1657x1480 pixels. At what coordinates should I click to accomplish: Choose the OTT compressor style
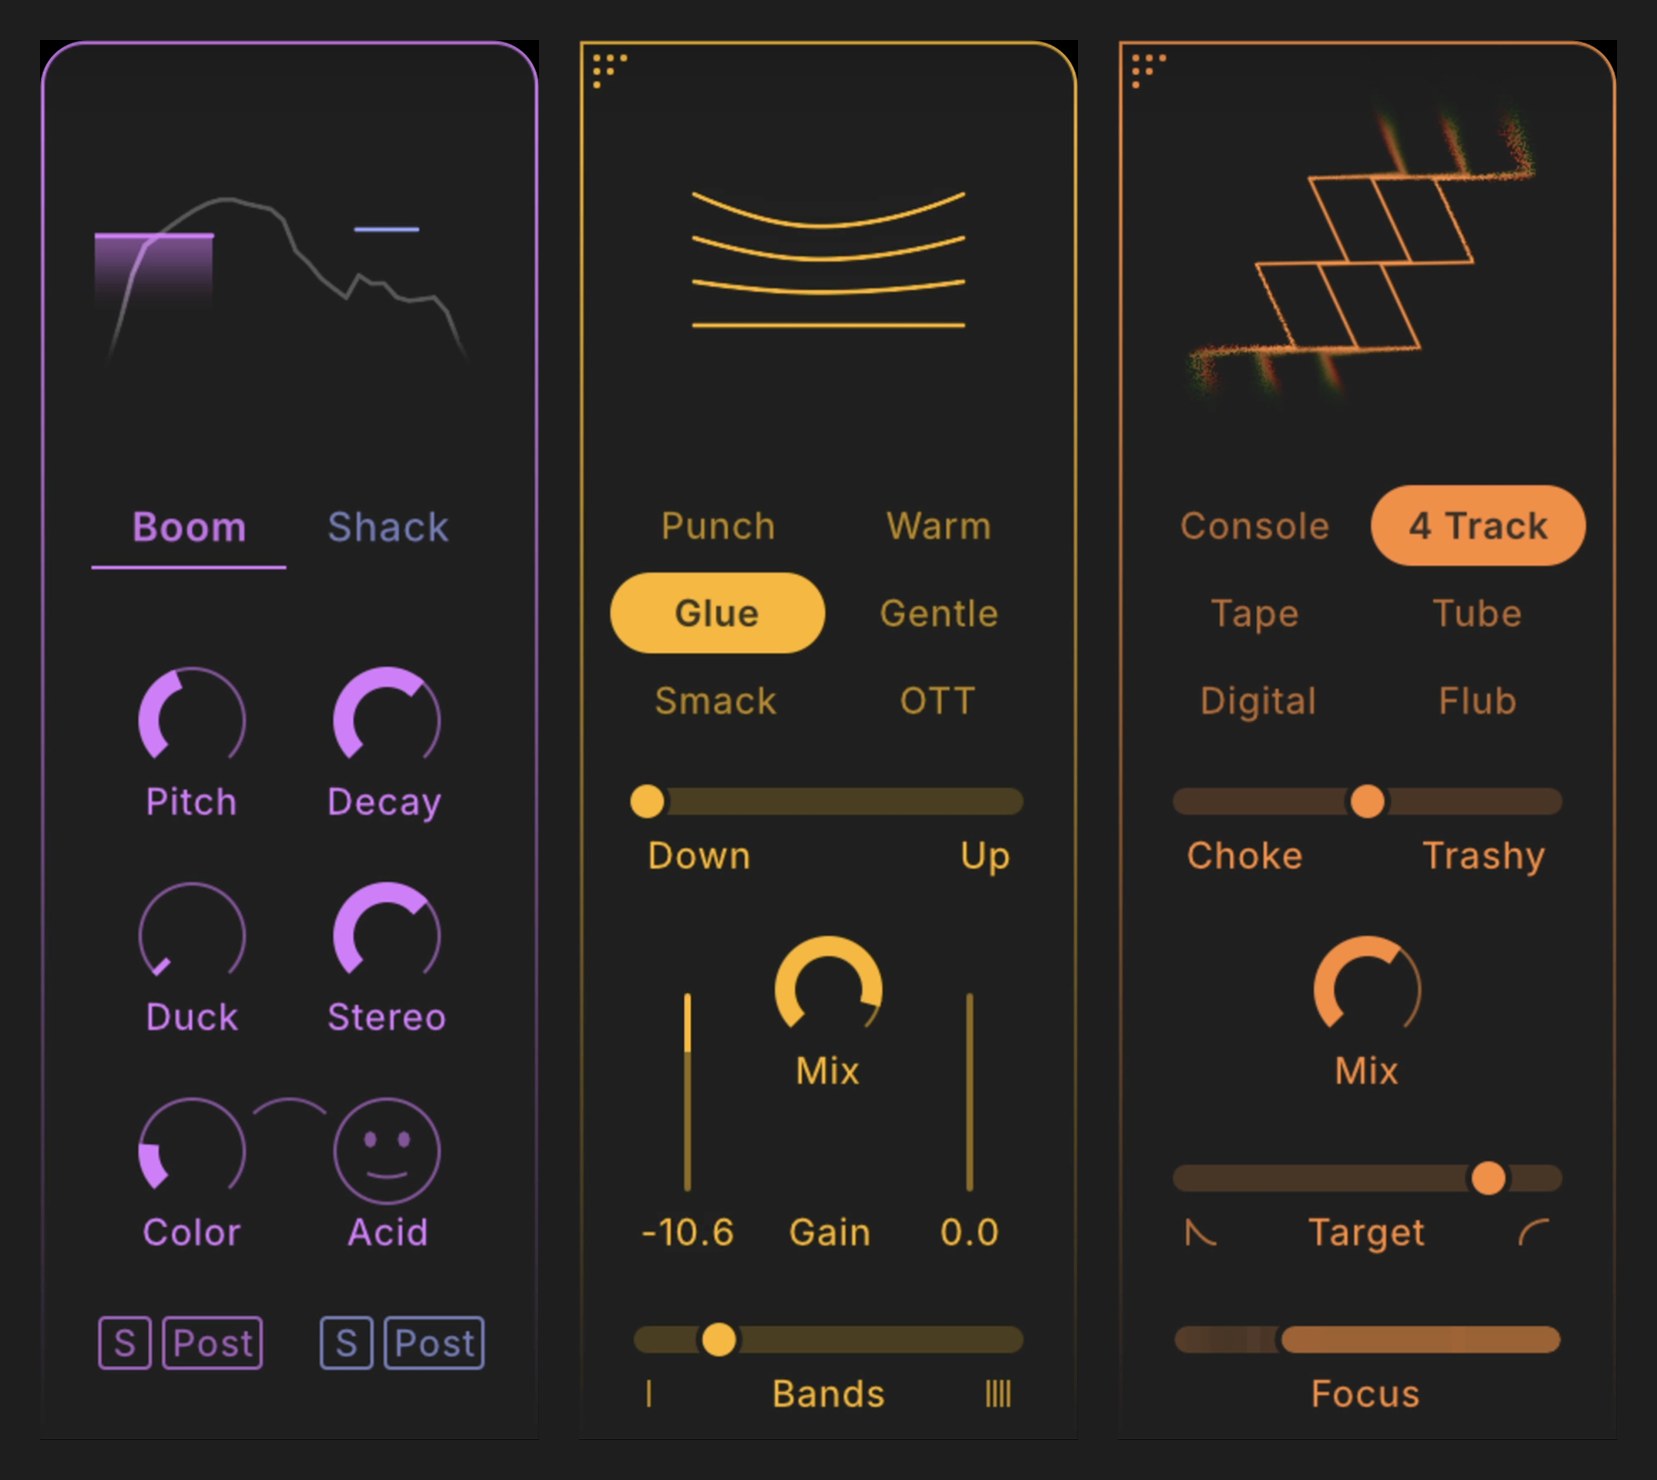click(x=937, y=701)
